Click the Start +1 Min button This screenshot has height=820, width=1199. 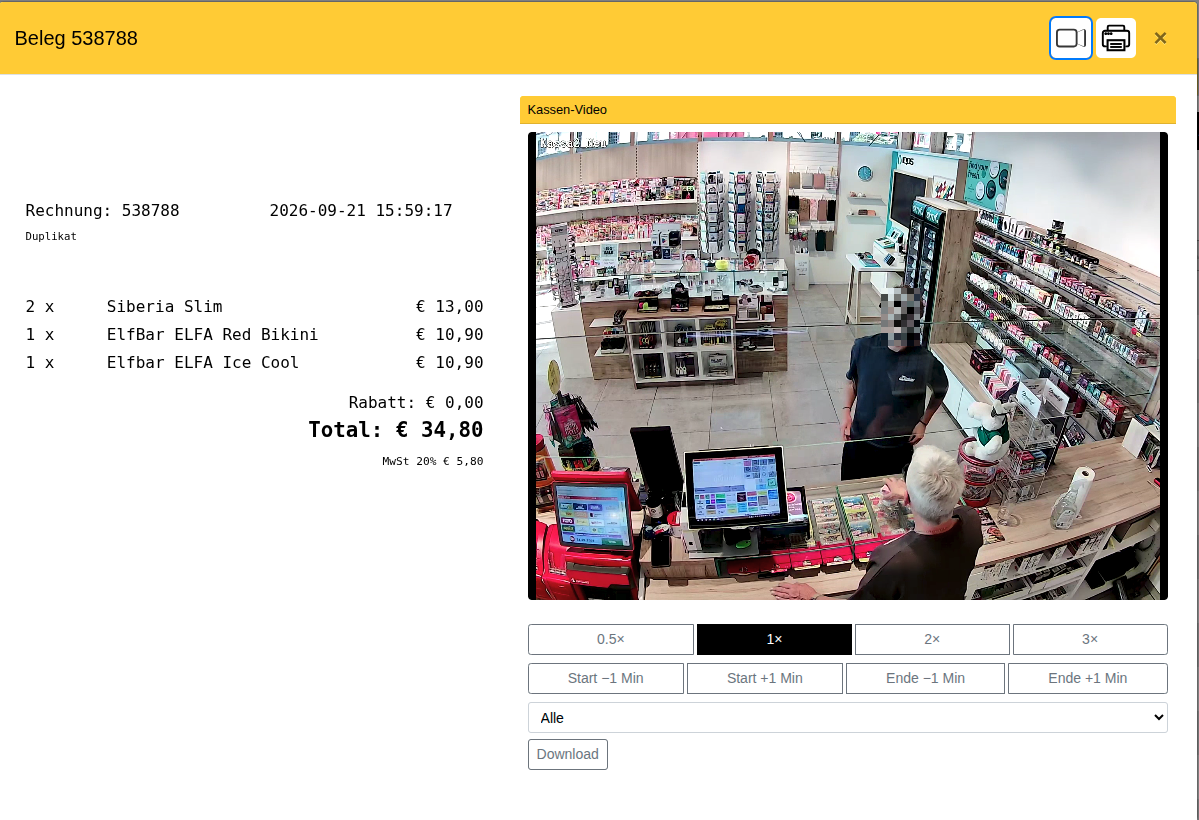tap(765, 678)
